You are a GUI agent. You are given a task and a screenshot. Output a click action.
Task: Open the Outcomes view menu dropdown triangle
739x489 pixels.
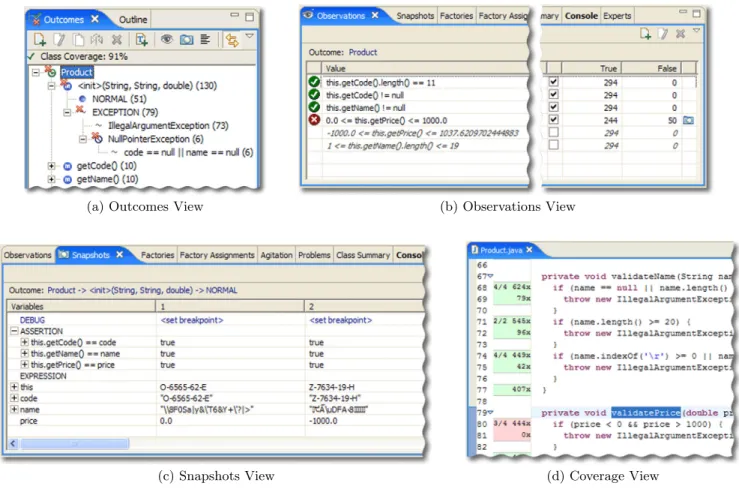click(x=250, y=36)
